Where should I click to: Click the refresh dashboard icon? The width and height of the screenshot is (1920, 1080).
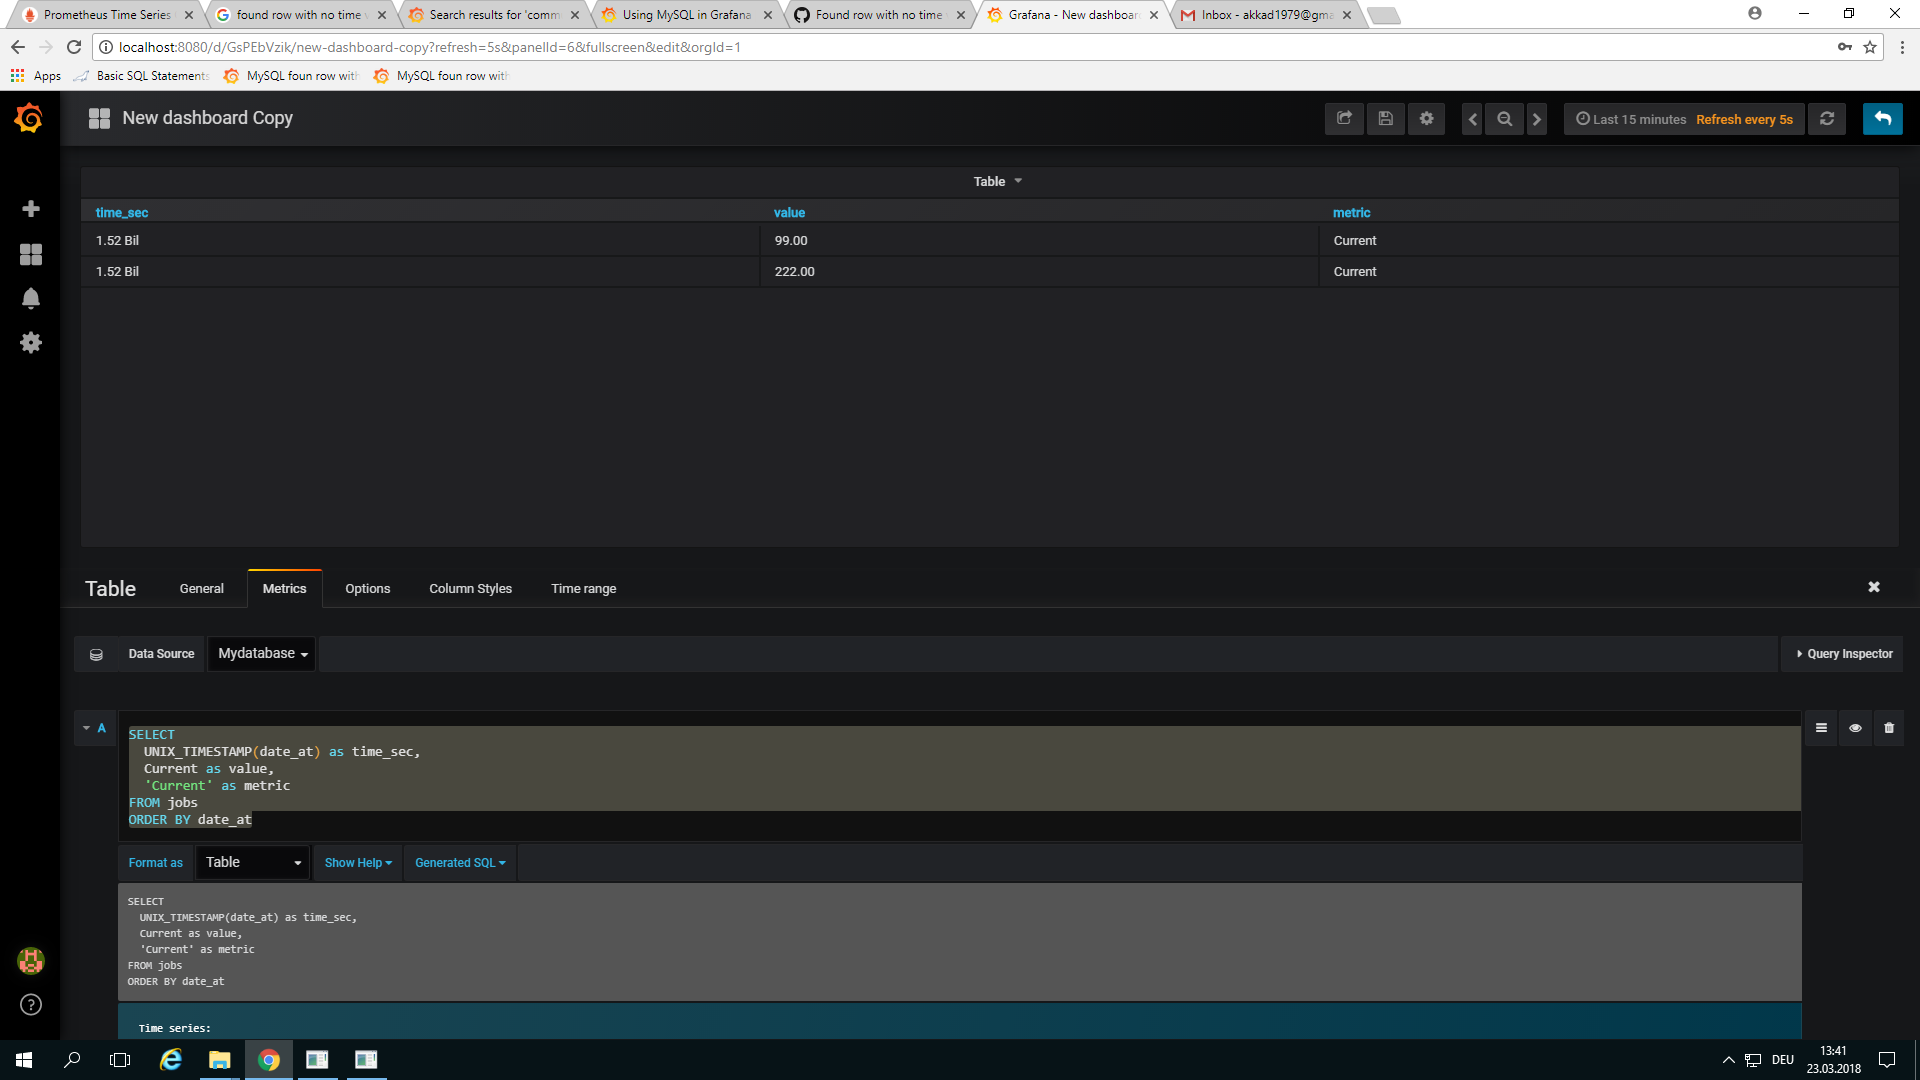[1827, 119]
